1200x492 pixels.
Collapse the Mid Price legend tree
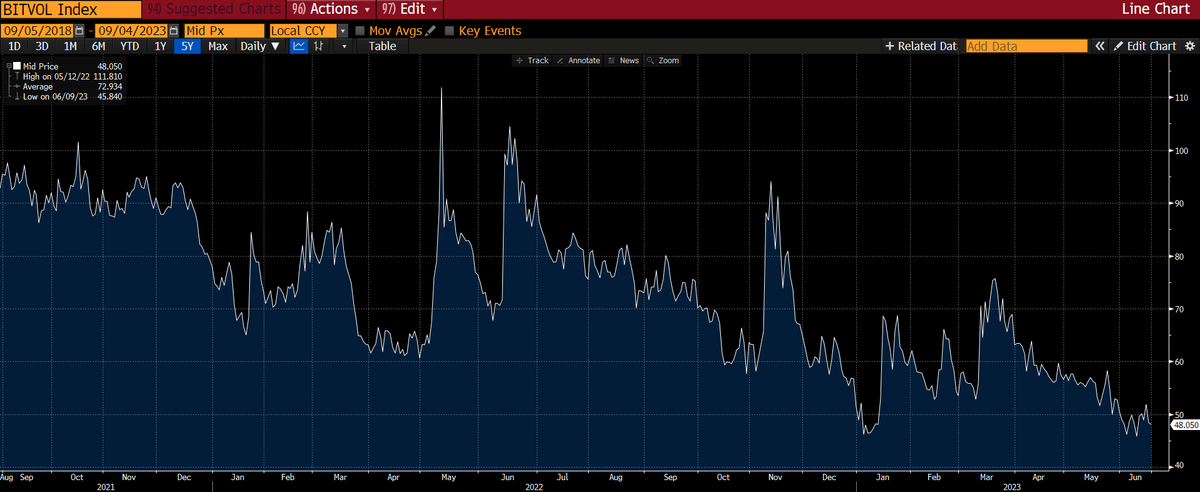pos(8,66)
